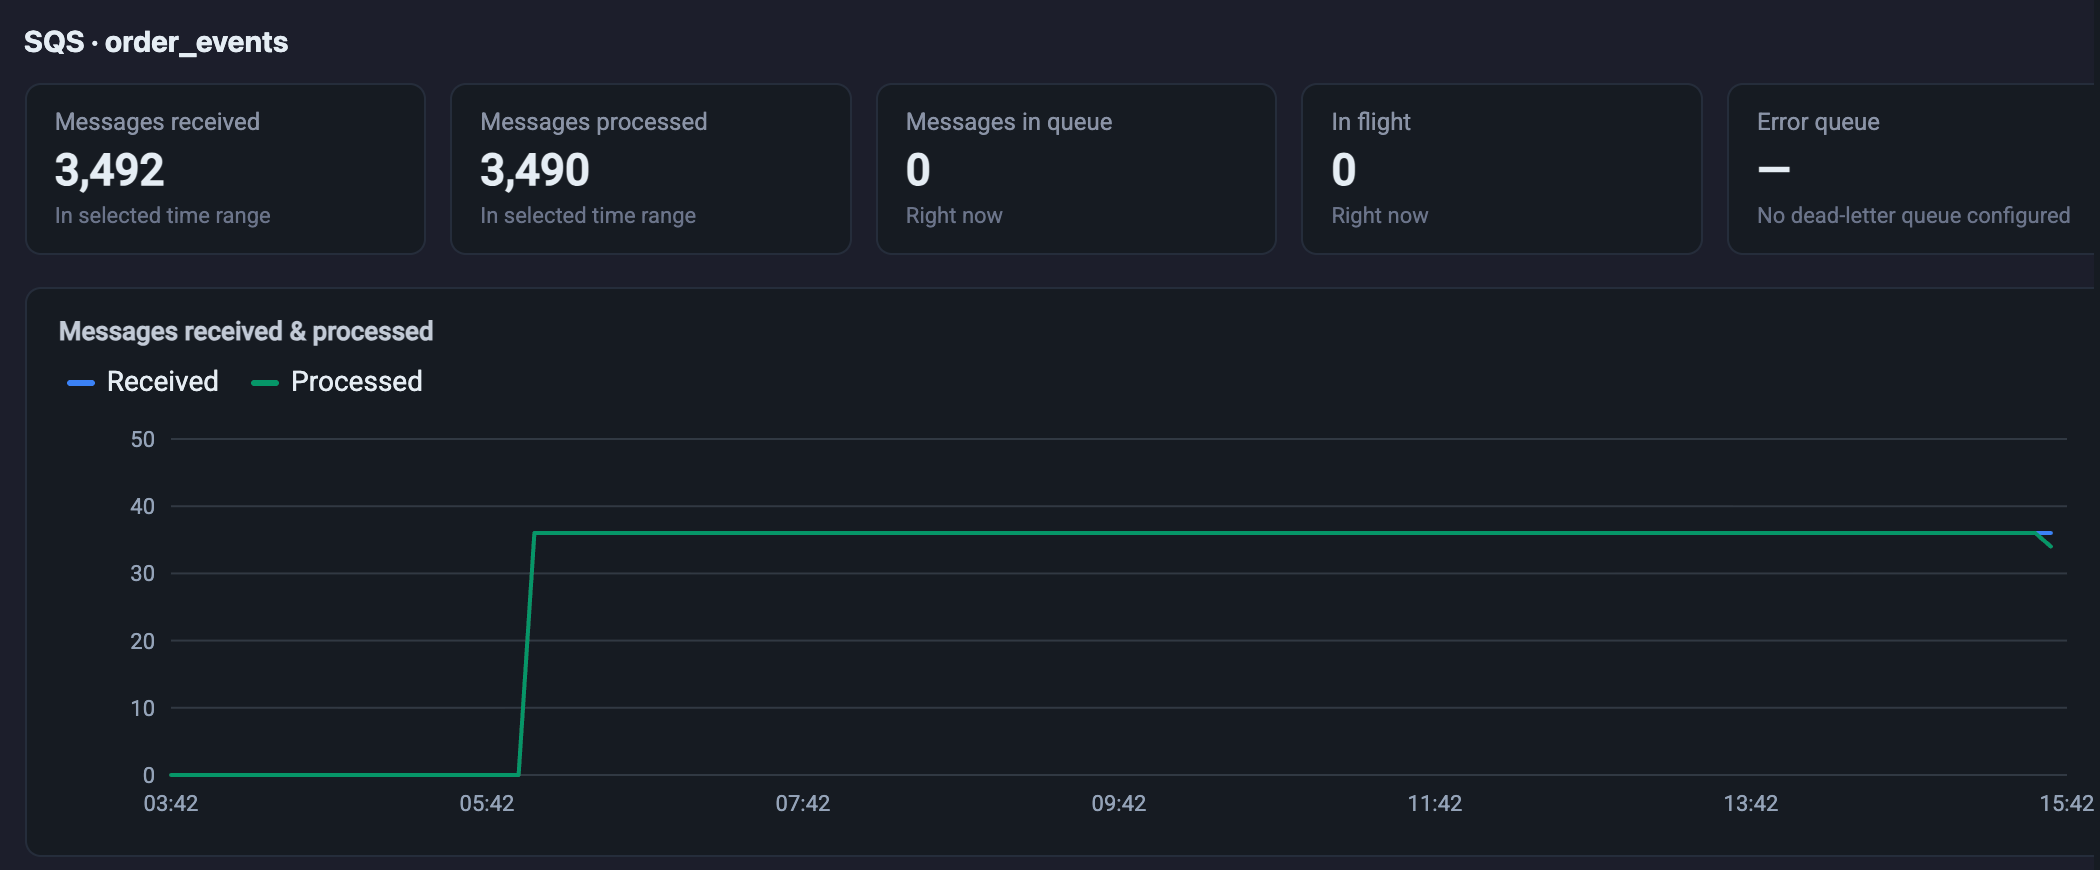
Task: Click the 30 y-axis label
Action: pos(143,573)
